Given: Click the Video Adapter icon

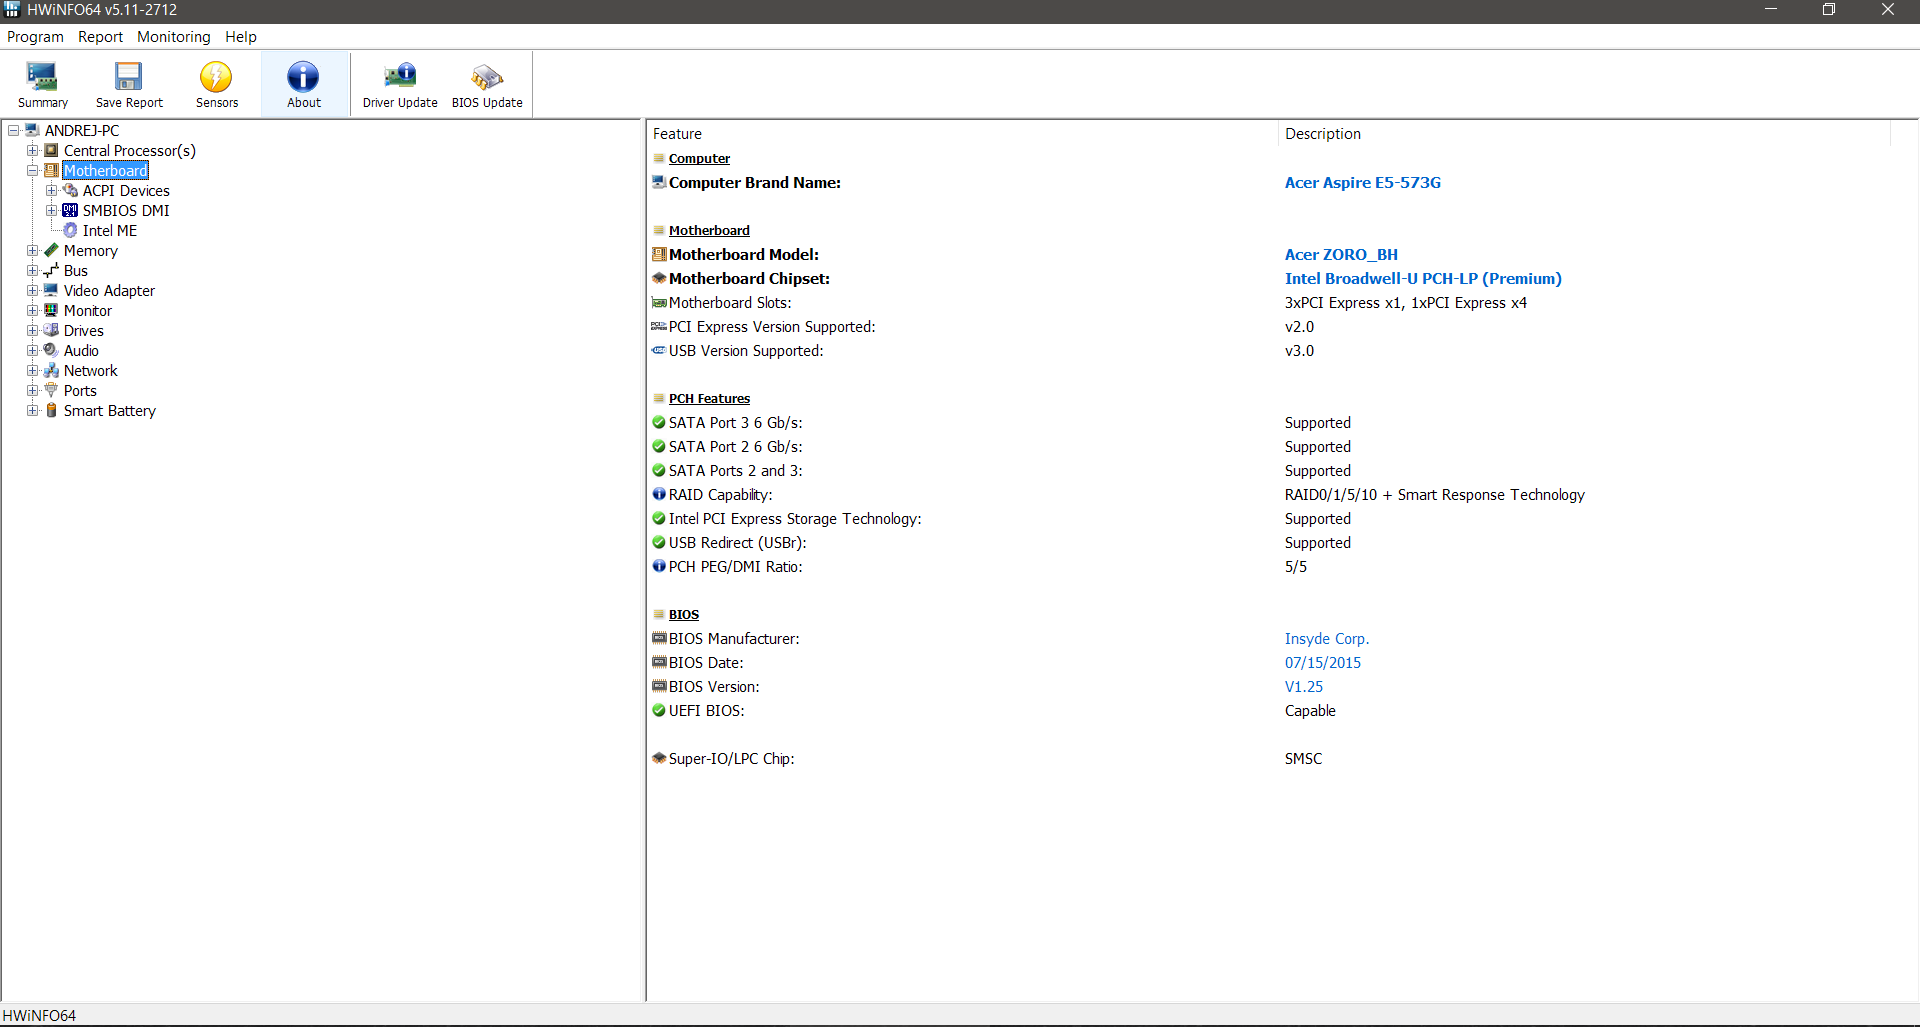Looking at the screenshot, I should click(x=51, y=290).
